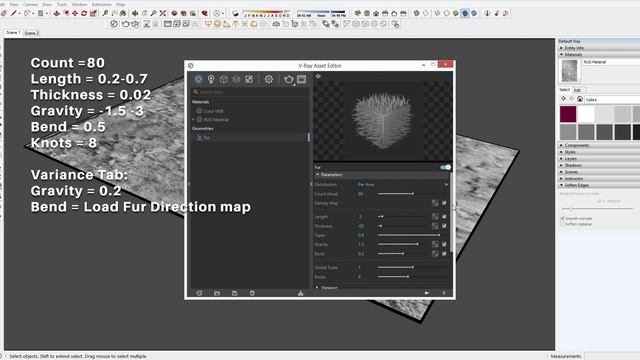
Task: Select the Move tool
Action: [x=75, y=13]
